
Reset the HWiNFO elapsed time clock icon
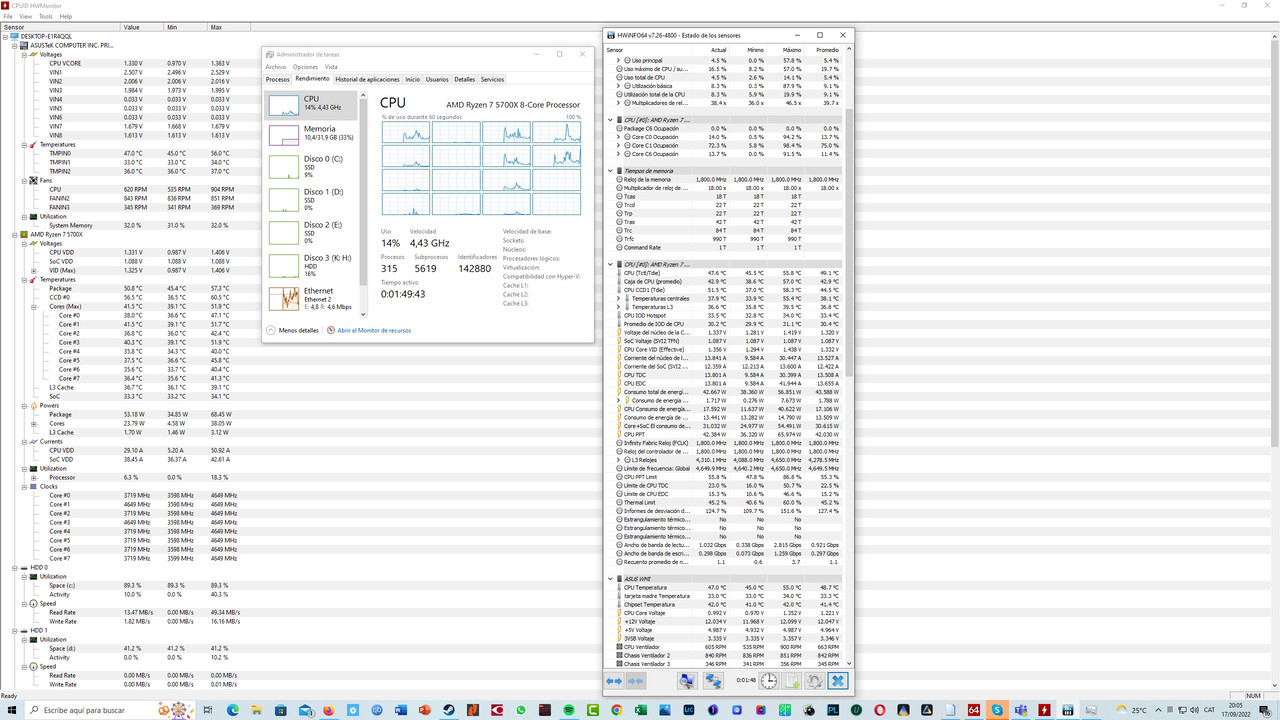point(768,681)
